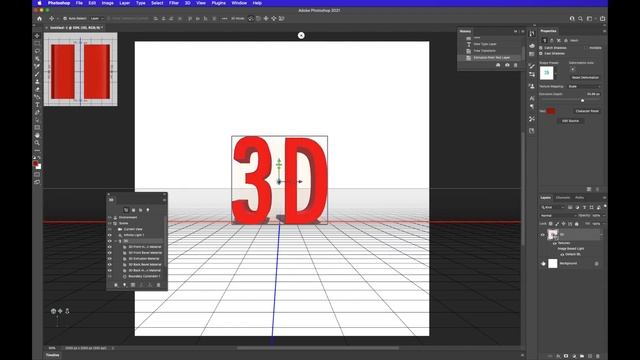Create new document from state in History

tap(498, 65)
